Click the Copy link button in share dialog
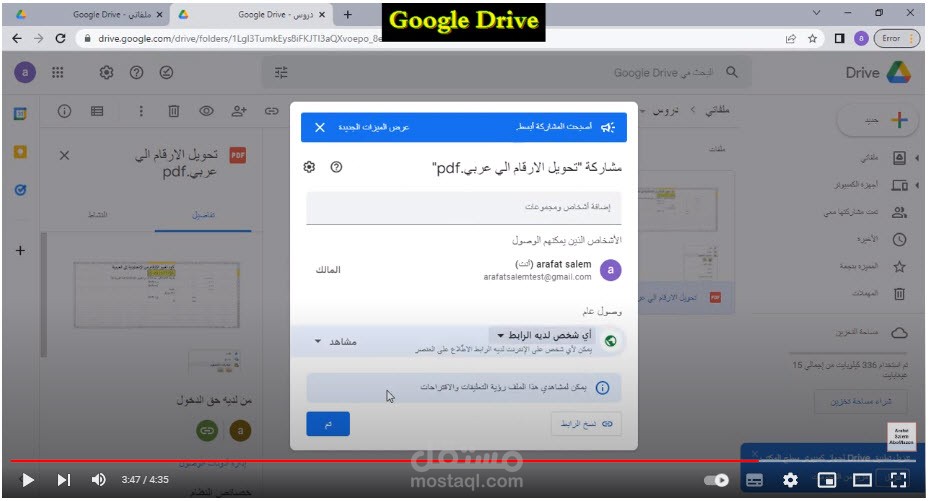 pyautogui.click(x=586, y=424)
